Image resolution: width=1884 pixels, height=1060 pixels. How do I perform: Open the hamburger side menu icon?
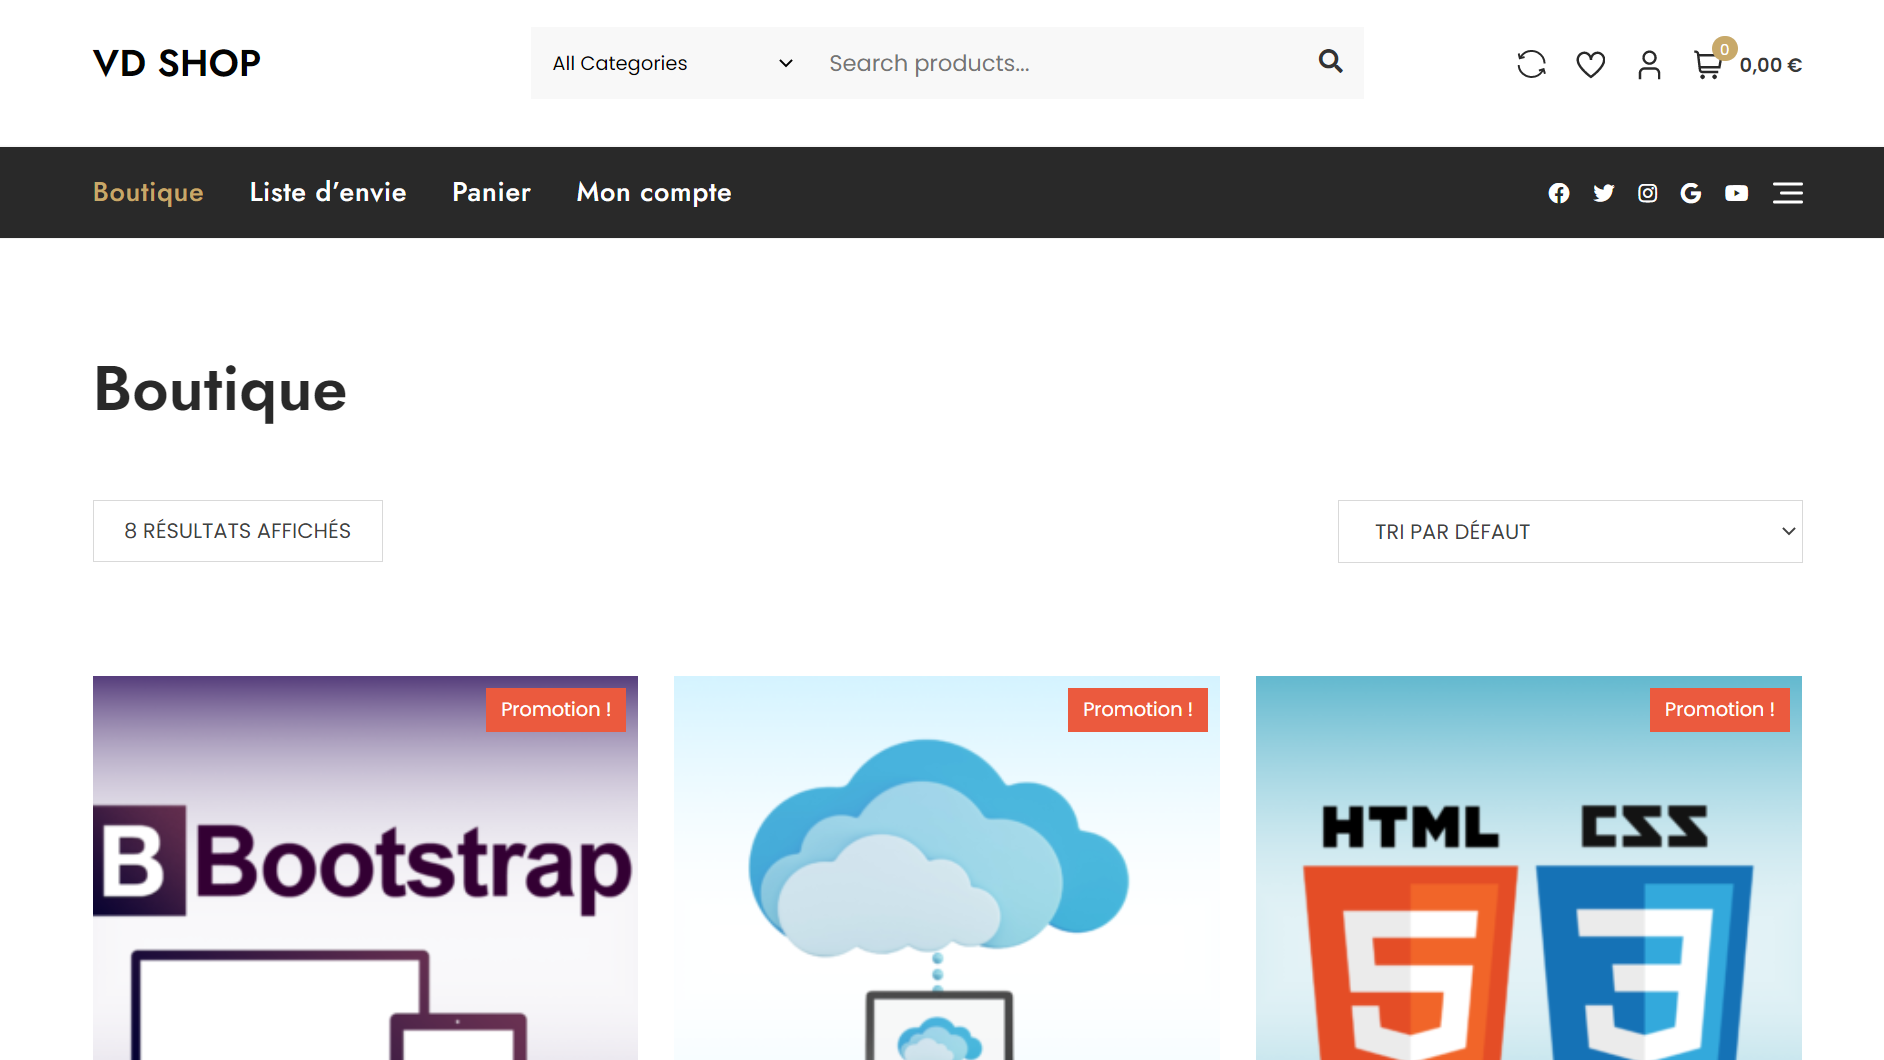click(x=1788, y=193)
